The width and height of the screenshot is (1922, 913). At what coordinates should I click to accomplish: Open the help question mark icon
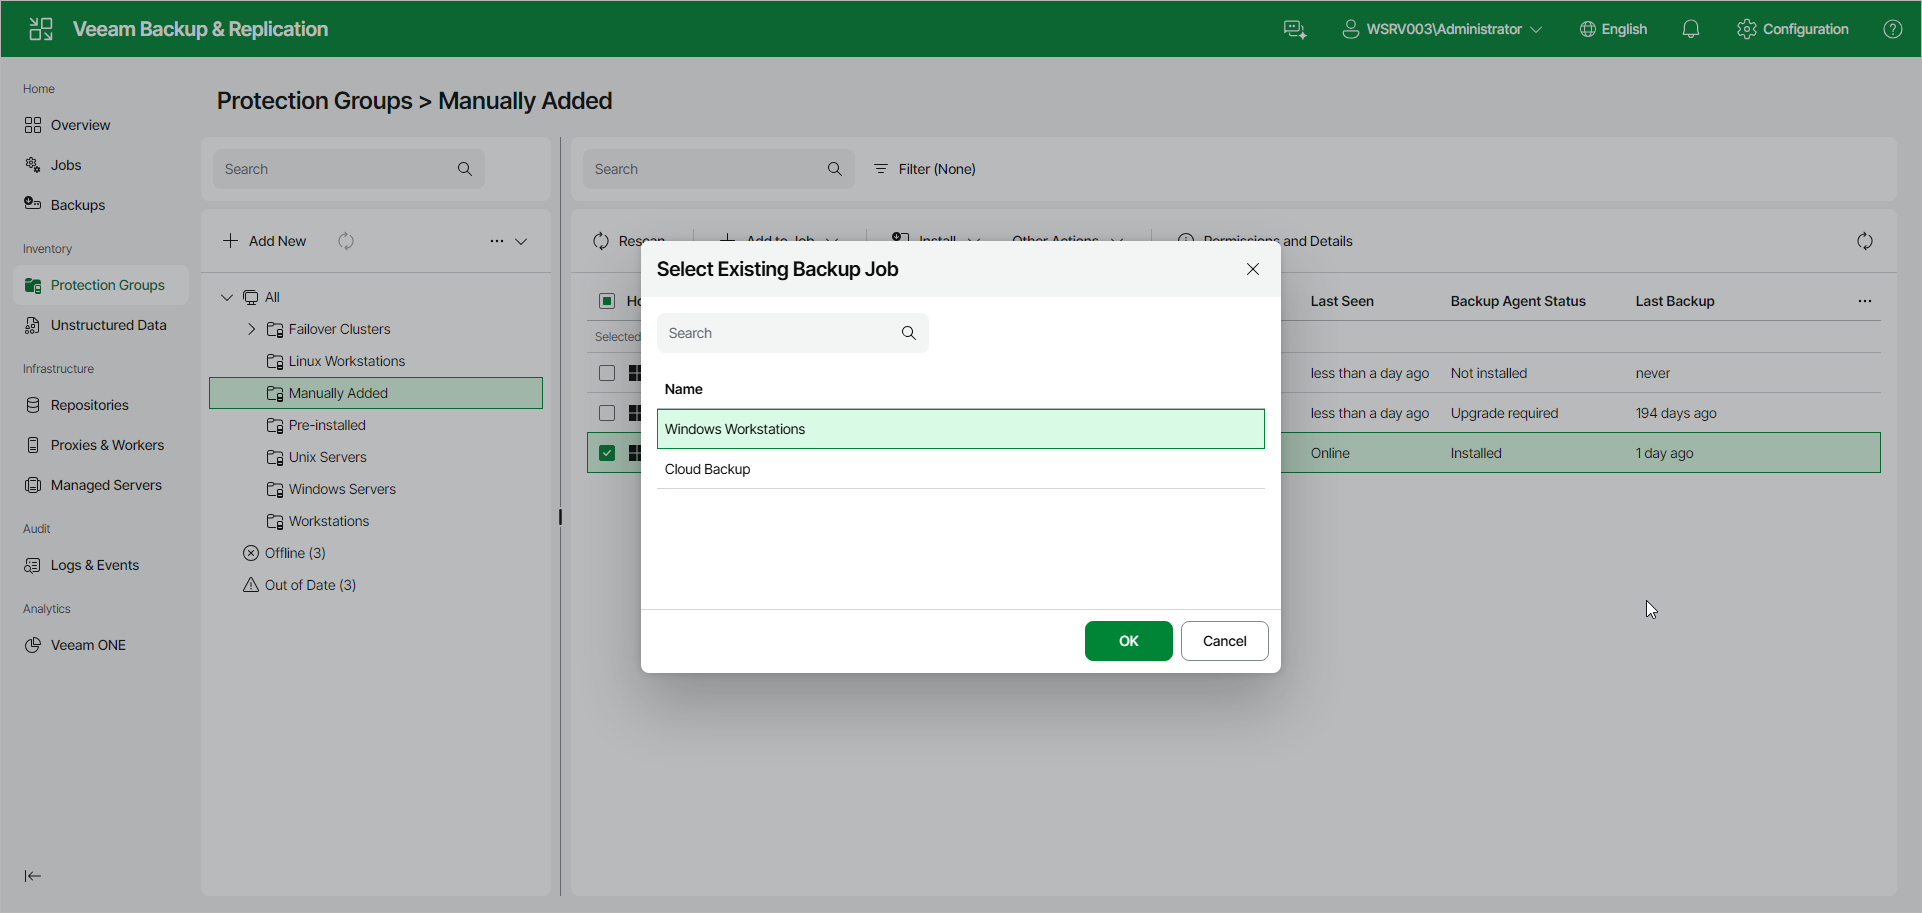(1893, 29)
